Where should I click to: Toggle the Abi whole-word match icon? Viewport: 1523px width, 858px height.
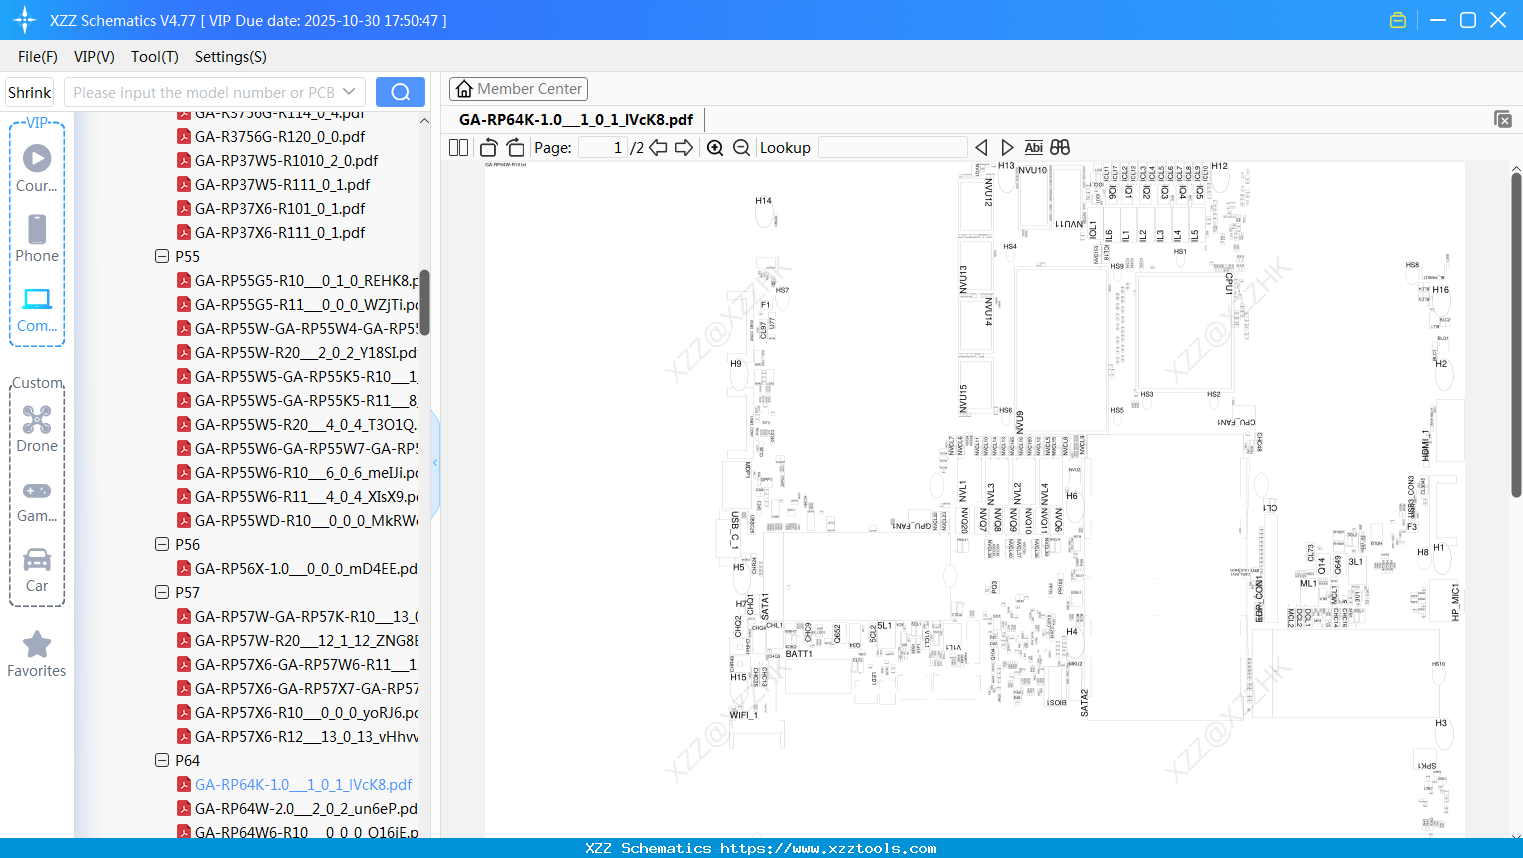1034,147
